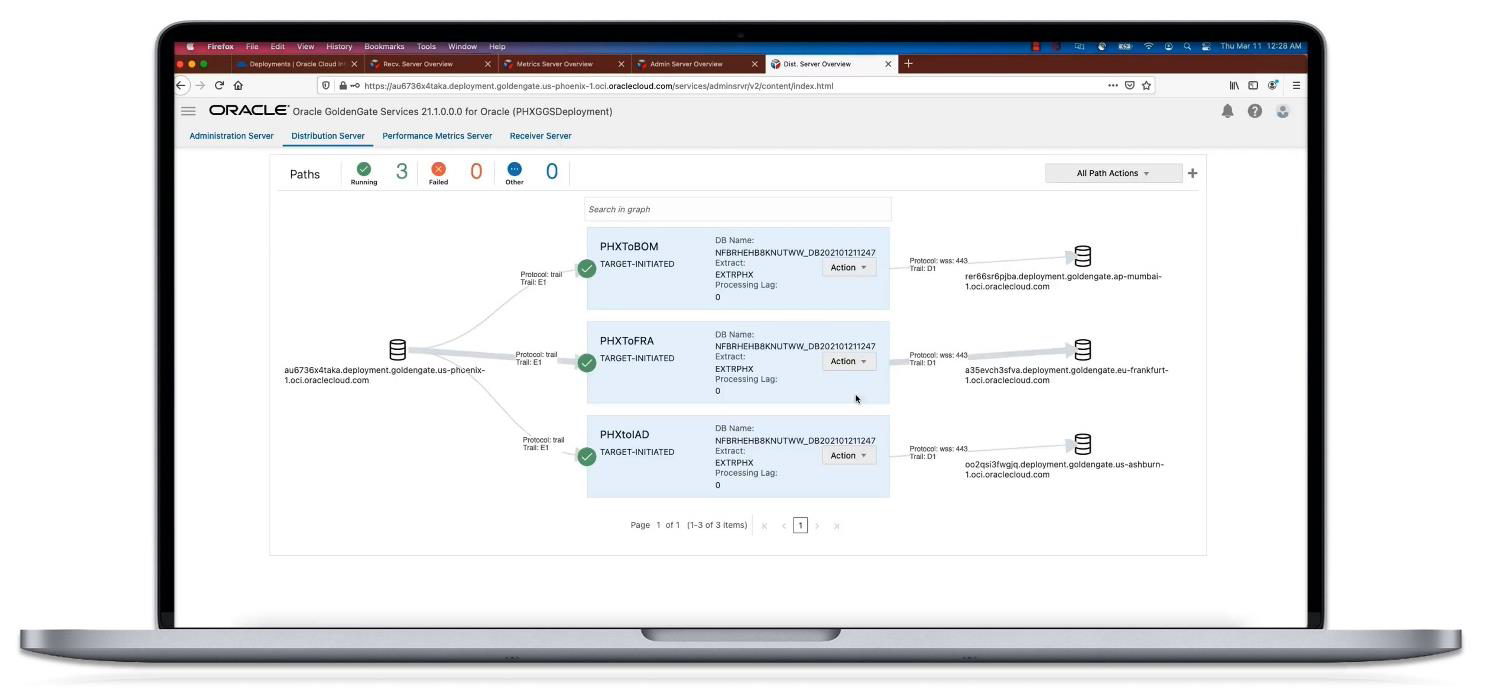1486x699 pixels.
Task: Open the Action dropdown for PHXToFRA
Action: [x=849, y=361]
